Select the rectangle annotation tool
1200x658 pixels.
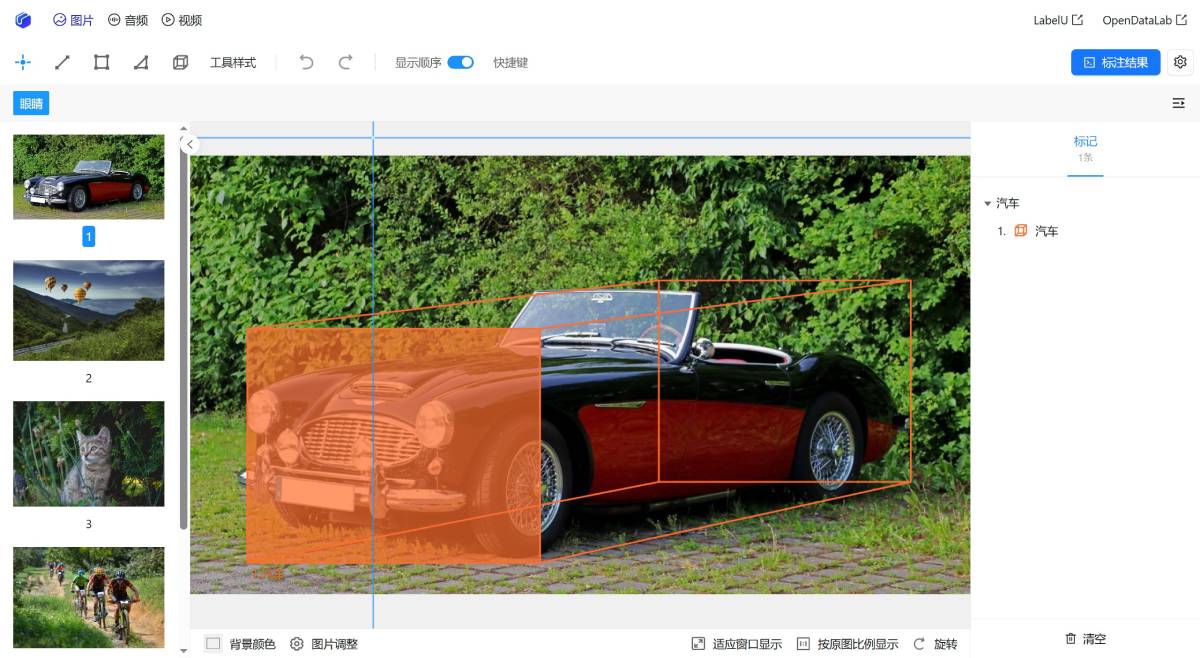click(101, 62)
